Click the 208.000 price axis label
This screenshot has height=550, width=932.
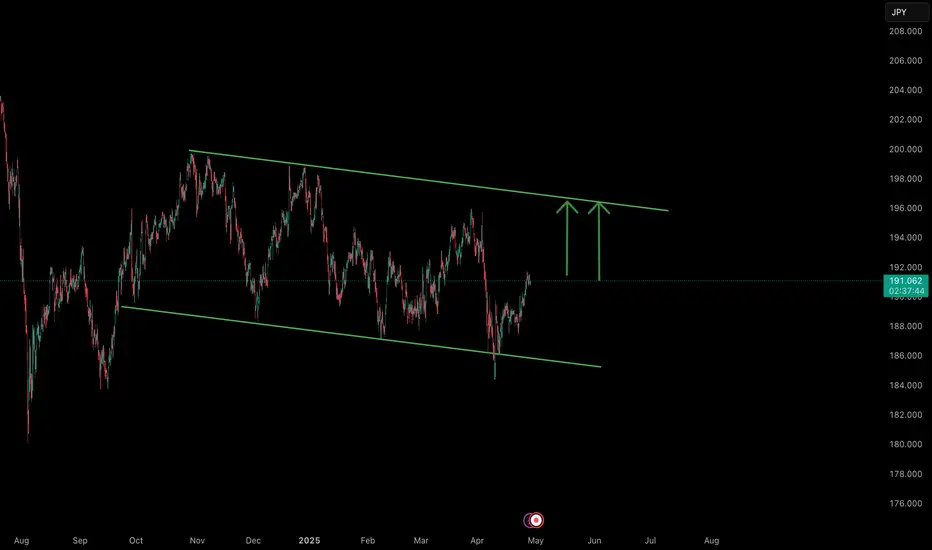[905, 31]
